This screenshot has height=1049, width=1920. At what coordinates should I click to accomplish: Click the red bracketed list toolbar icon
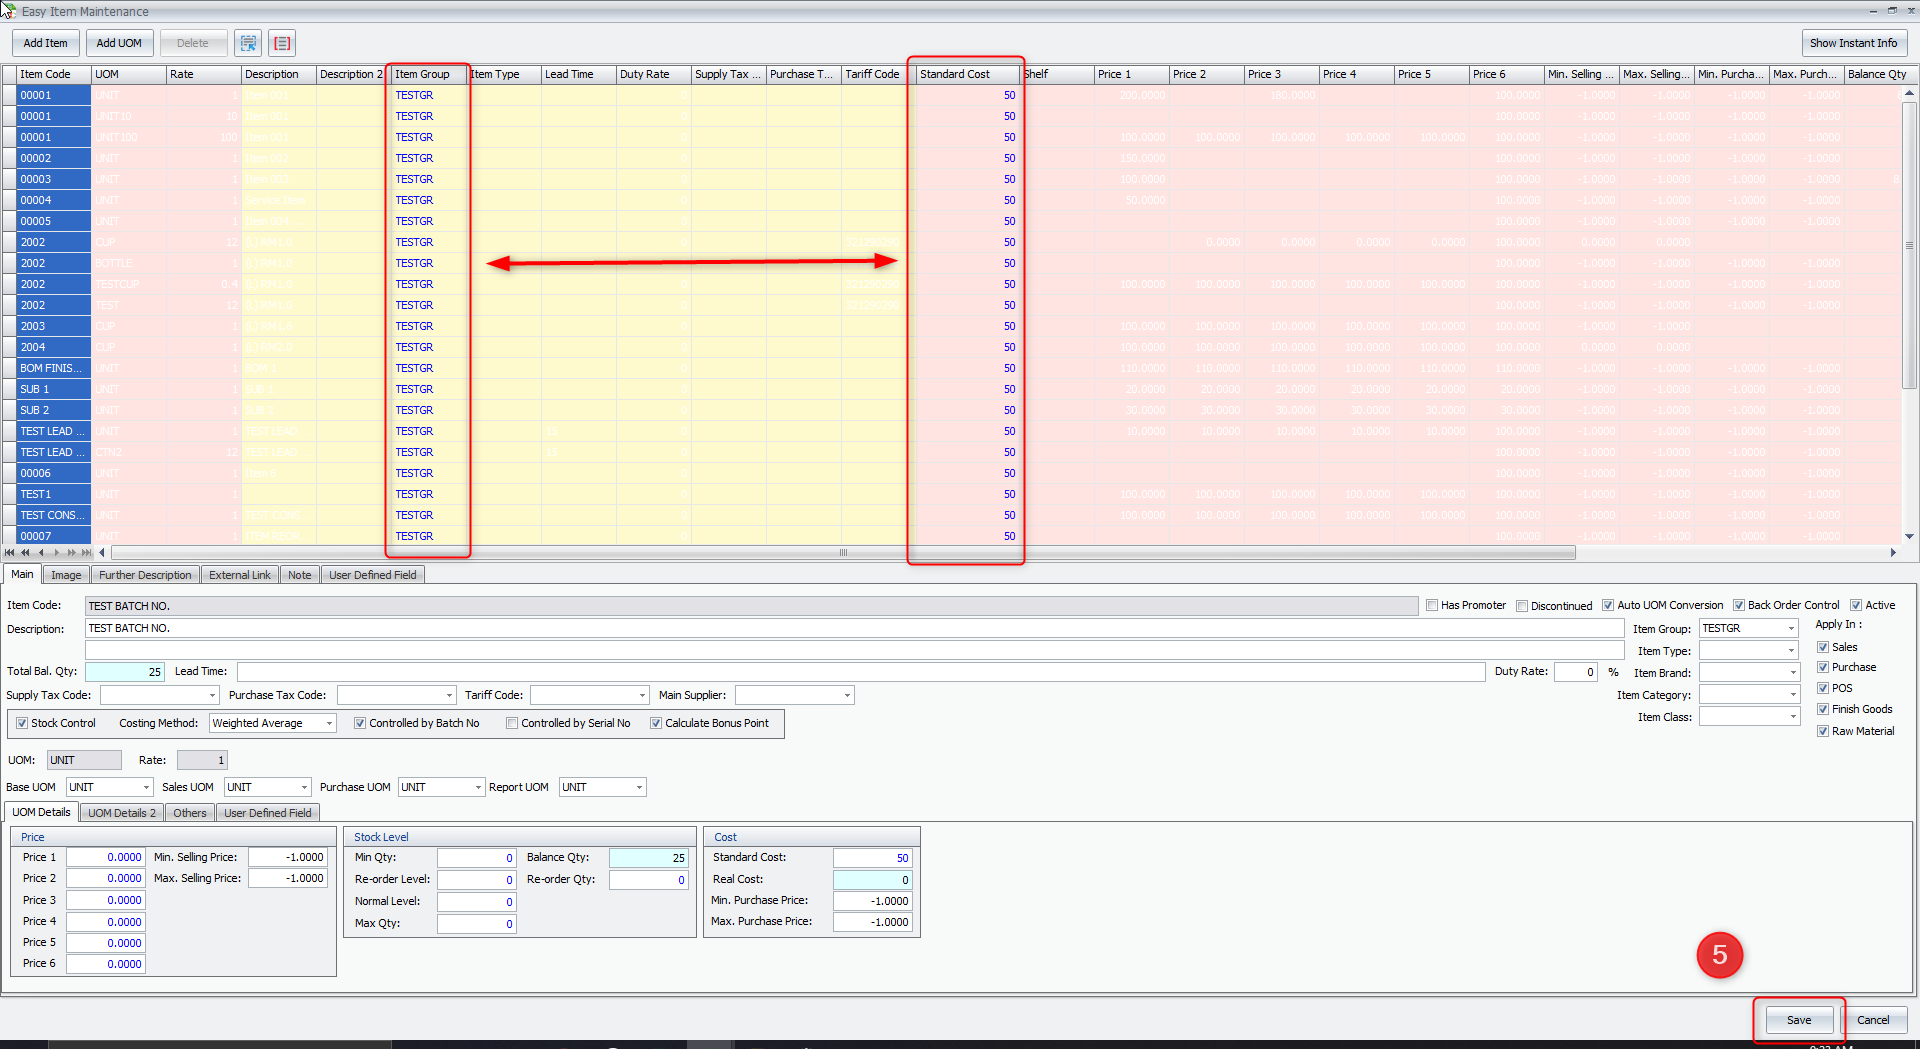coord(281,43)
